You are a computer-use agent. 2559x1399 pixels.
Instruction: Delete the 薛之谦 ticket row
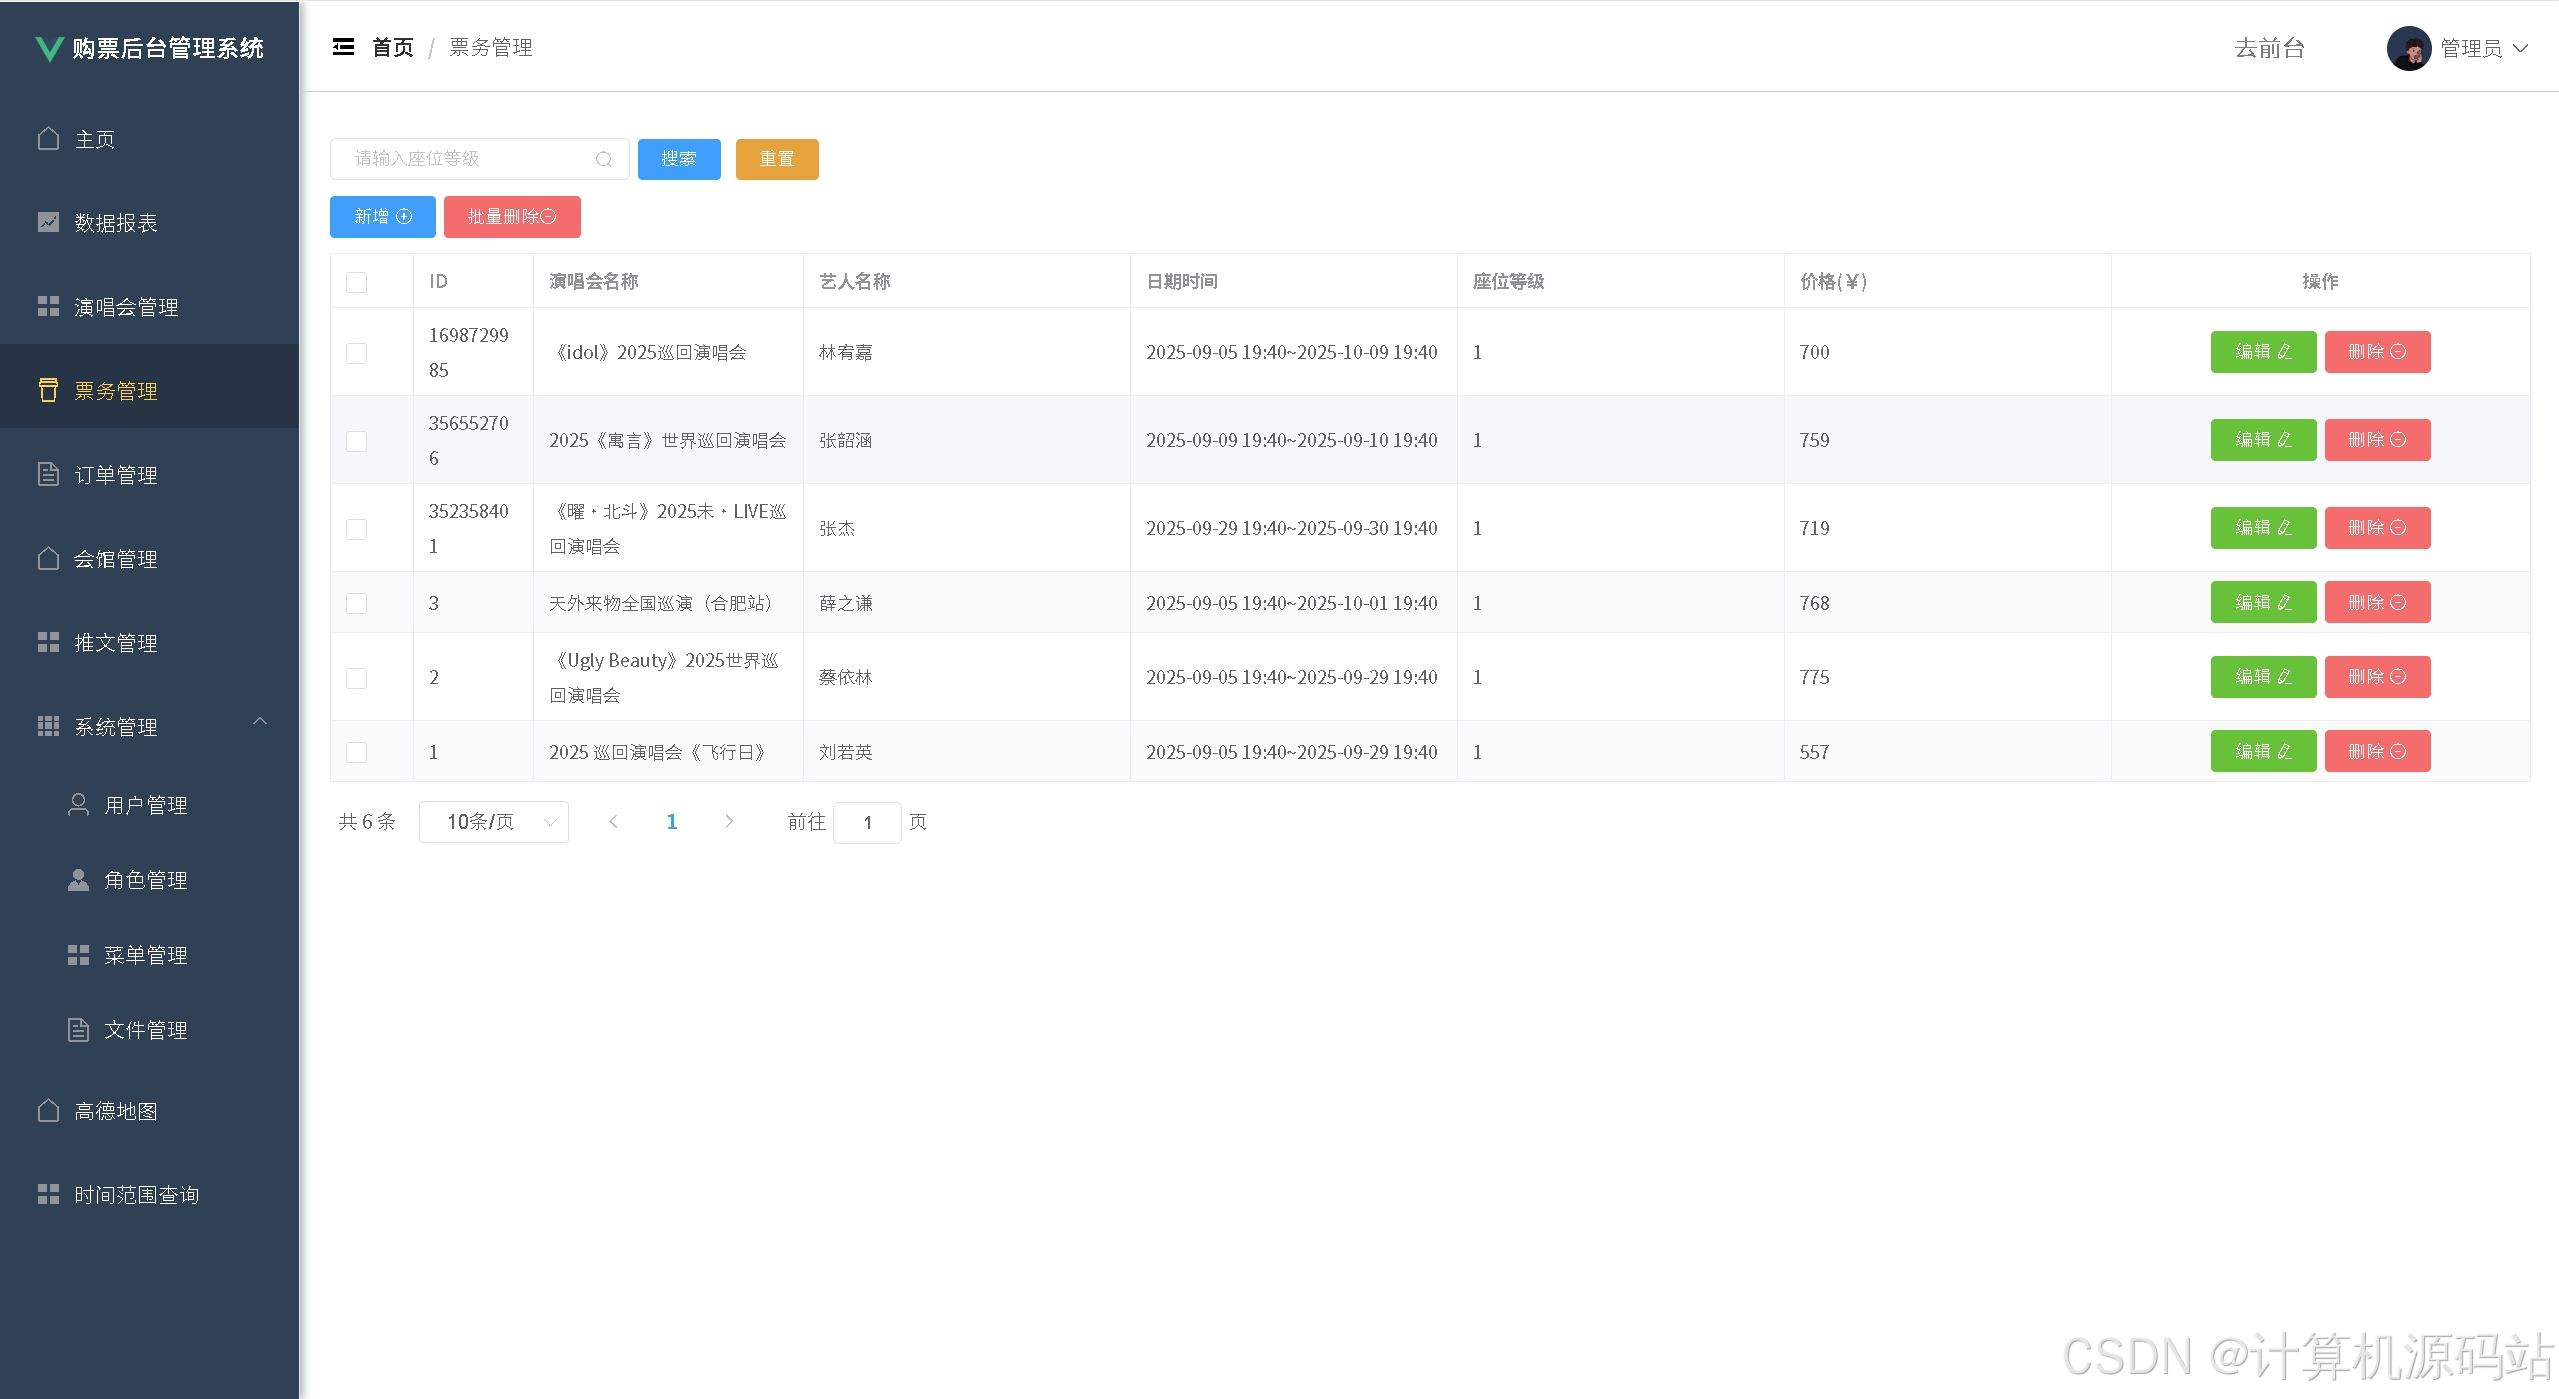tap(2377, 602)
